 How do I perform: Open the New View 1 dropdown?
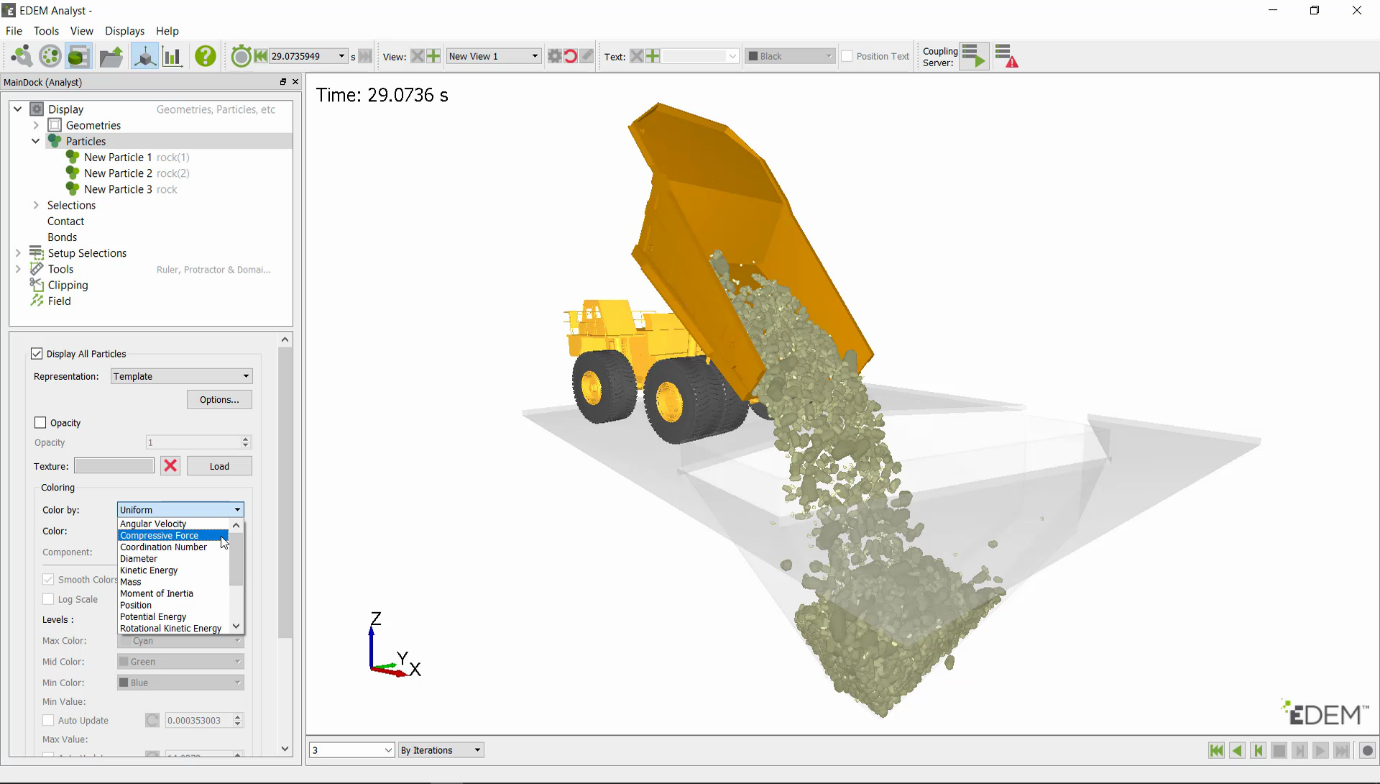pyautogui.click(x=493, y=56)
